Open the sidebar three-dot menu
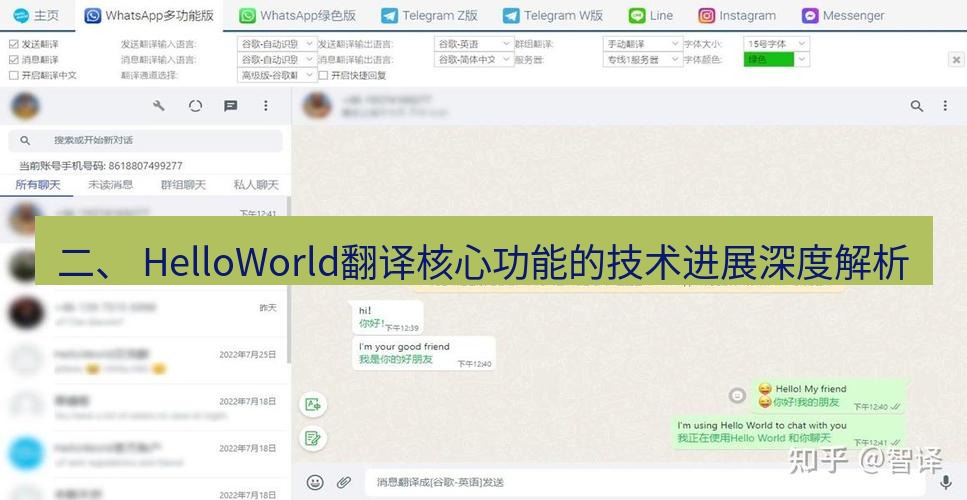 (x=266, y=106)
